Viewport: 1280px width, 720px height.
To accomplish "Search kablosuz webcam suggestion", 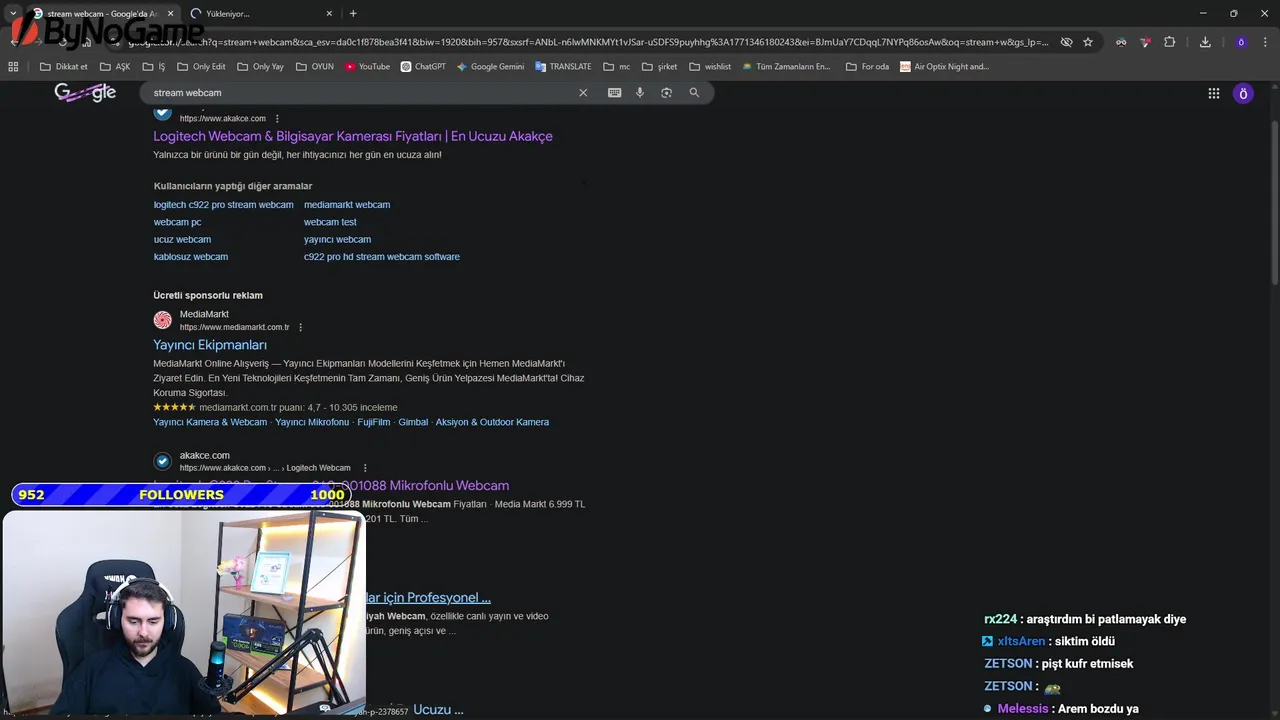I will 191,257.
